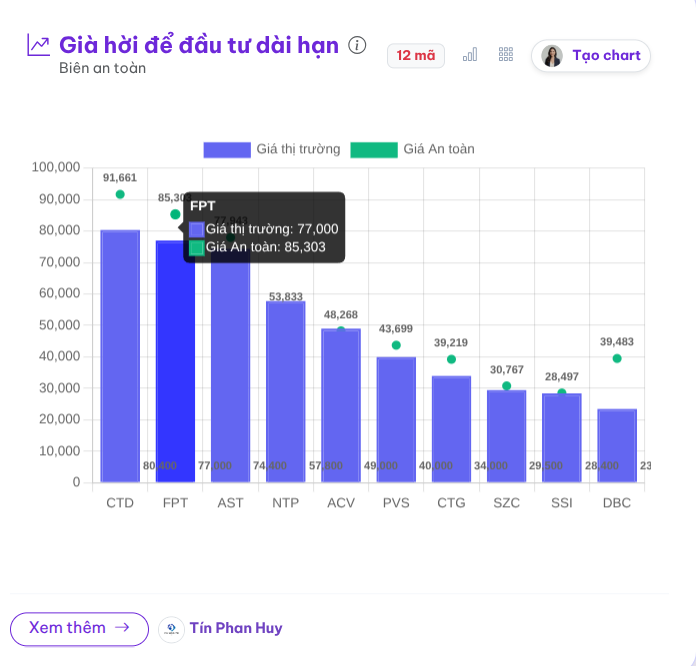Click the green dot labeled 91,661 above CTD
Screen dimensions: 696x666
coord(120,194)
